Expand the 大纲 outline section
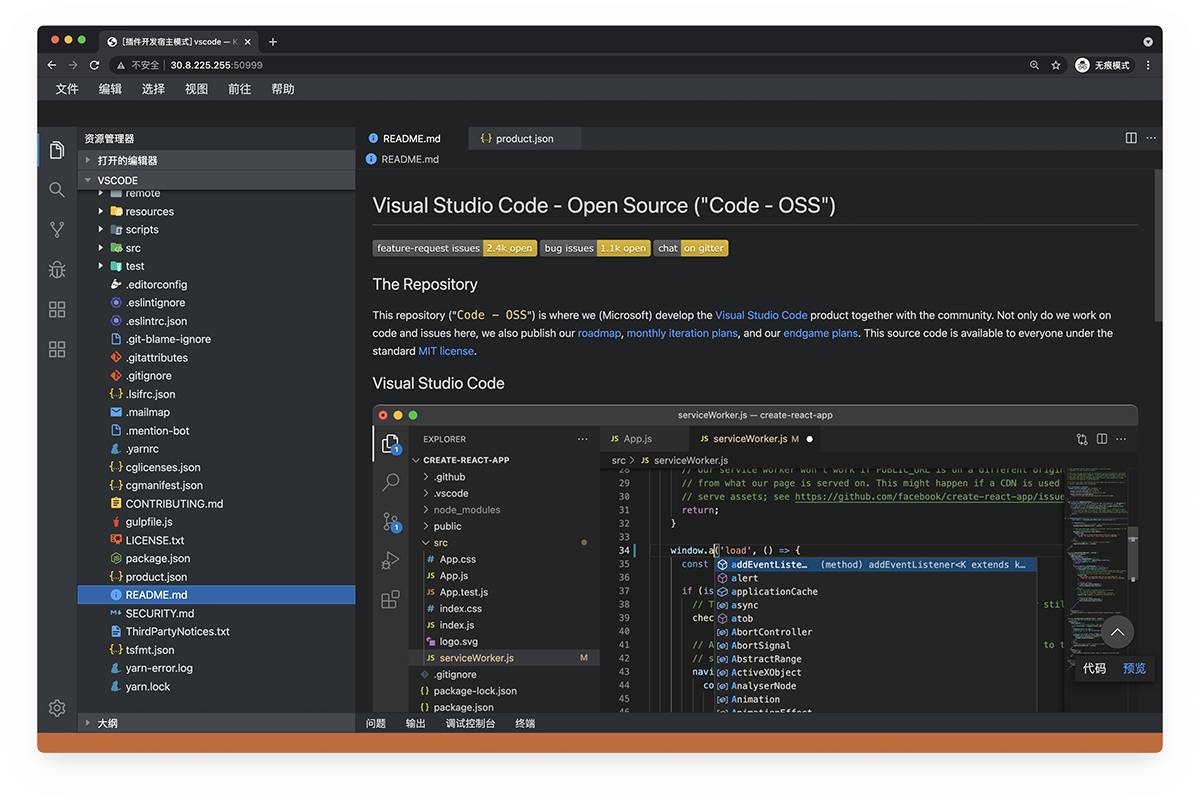Image resolution: width=1200 pixels, height=802 pixels. [107, 723]
